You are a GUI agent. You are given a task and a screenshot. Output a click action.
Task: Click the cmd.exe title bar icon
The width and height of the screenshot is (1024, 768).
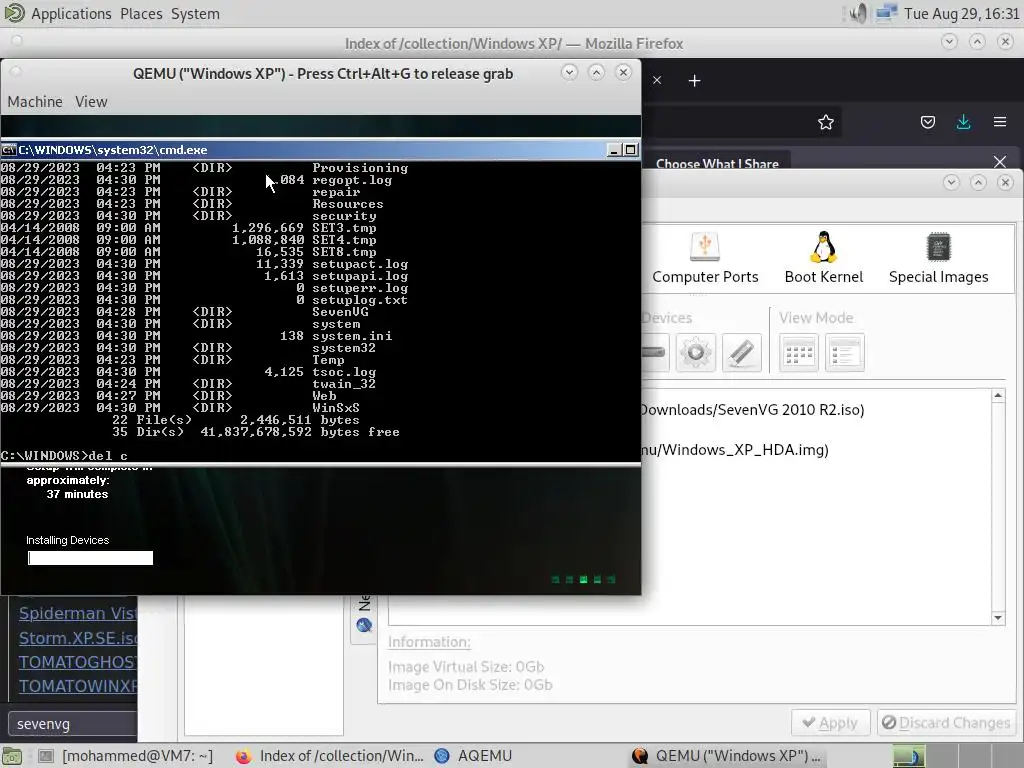pyautogui.click(x=8, y=150)
